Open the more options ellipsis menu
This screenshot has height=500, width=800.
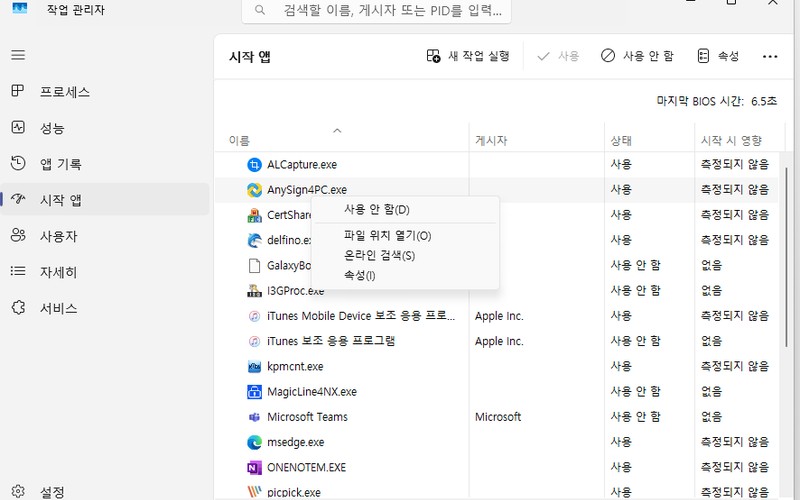pos(770,56)
